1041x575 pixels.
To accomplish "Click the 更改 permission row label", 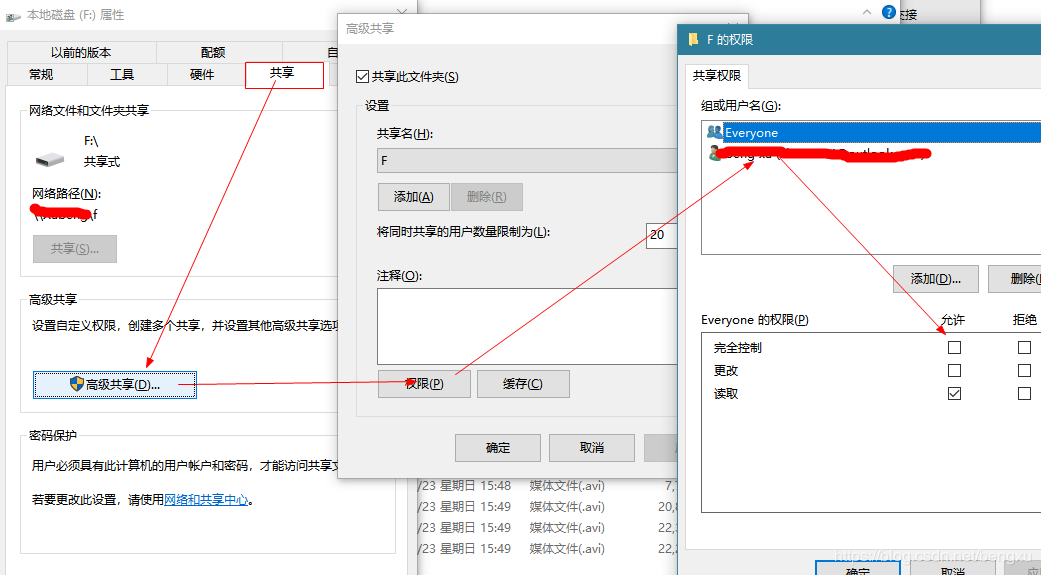I will pyautogui.click(x=726, y=370).
